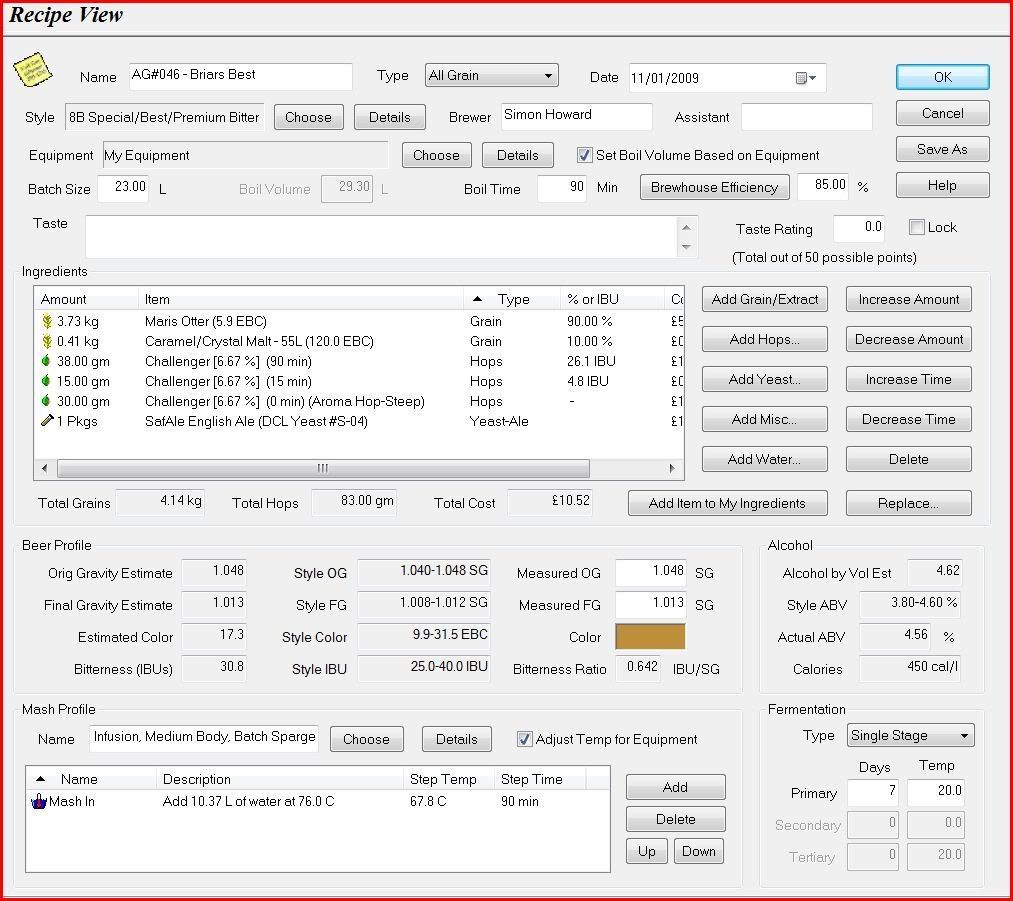The height and width of the screenshot is (901, 1013).
Task: Move mash step Up
Action: point(647,851)
